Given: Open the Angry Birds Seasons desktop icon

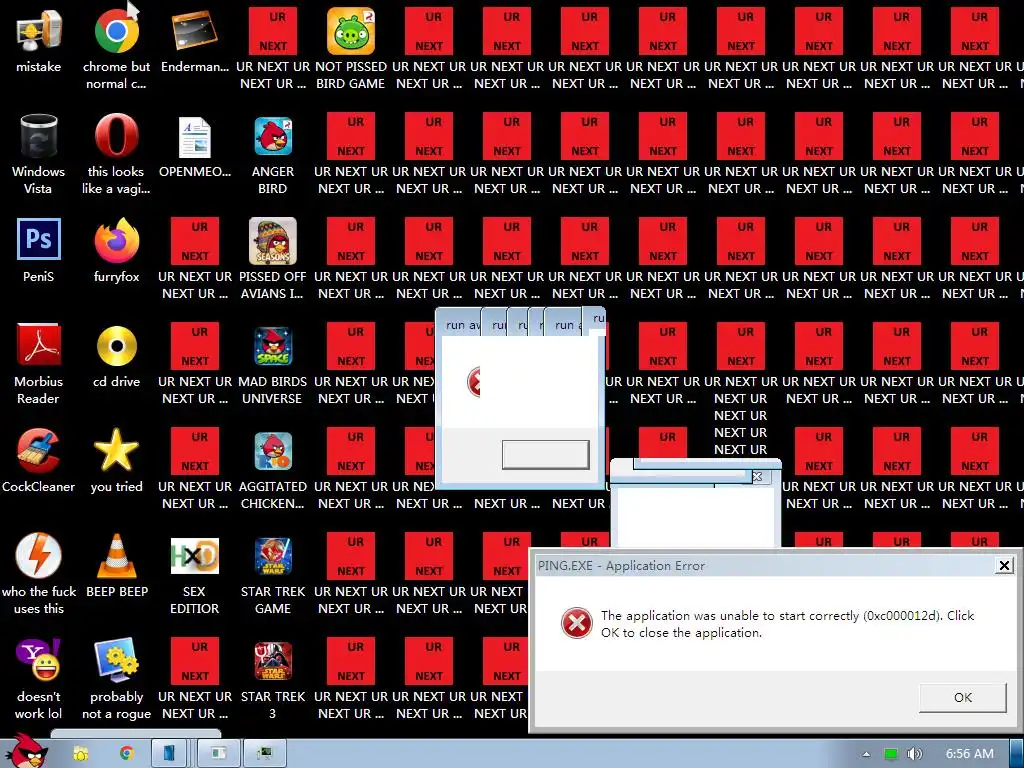Looking at the screenshot, I should [x=272, y=240].
